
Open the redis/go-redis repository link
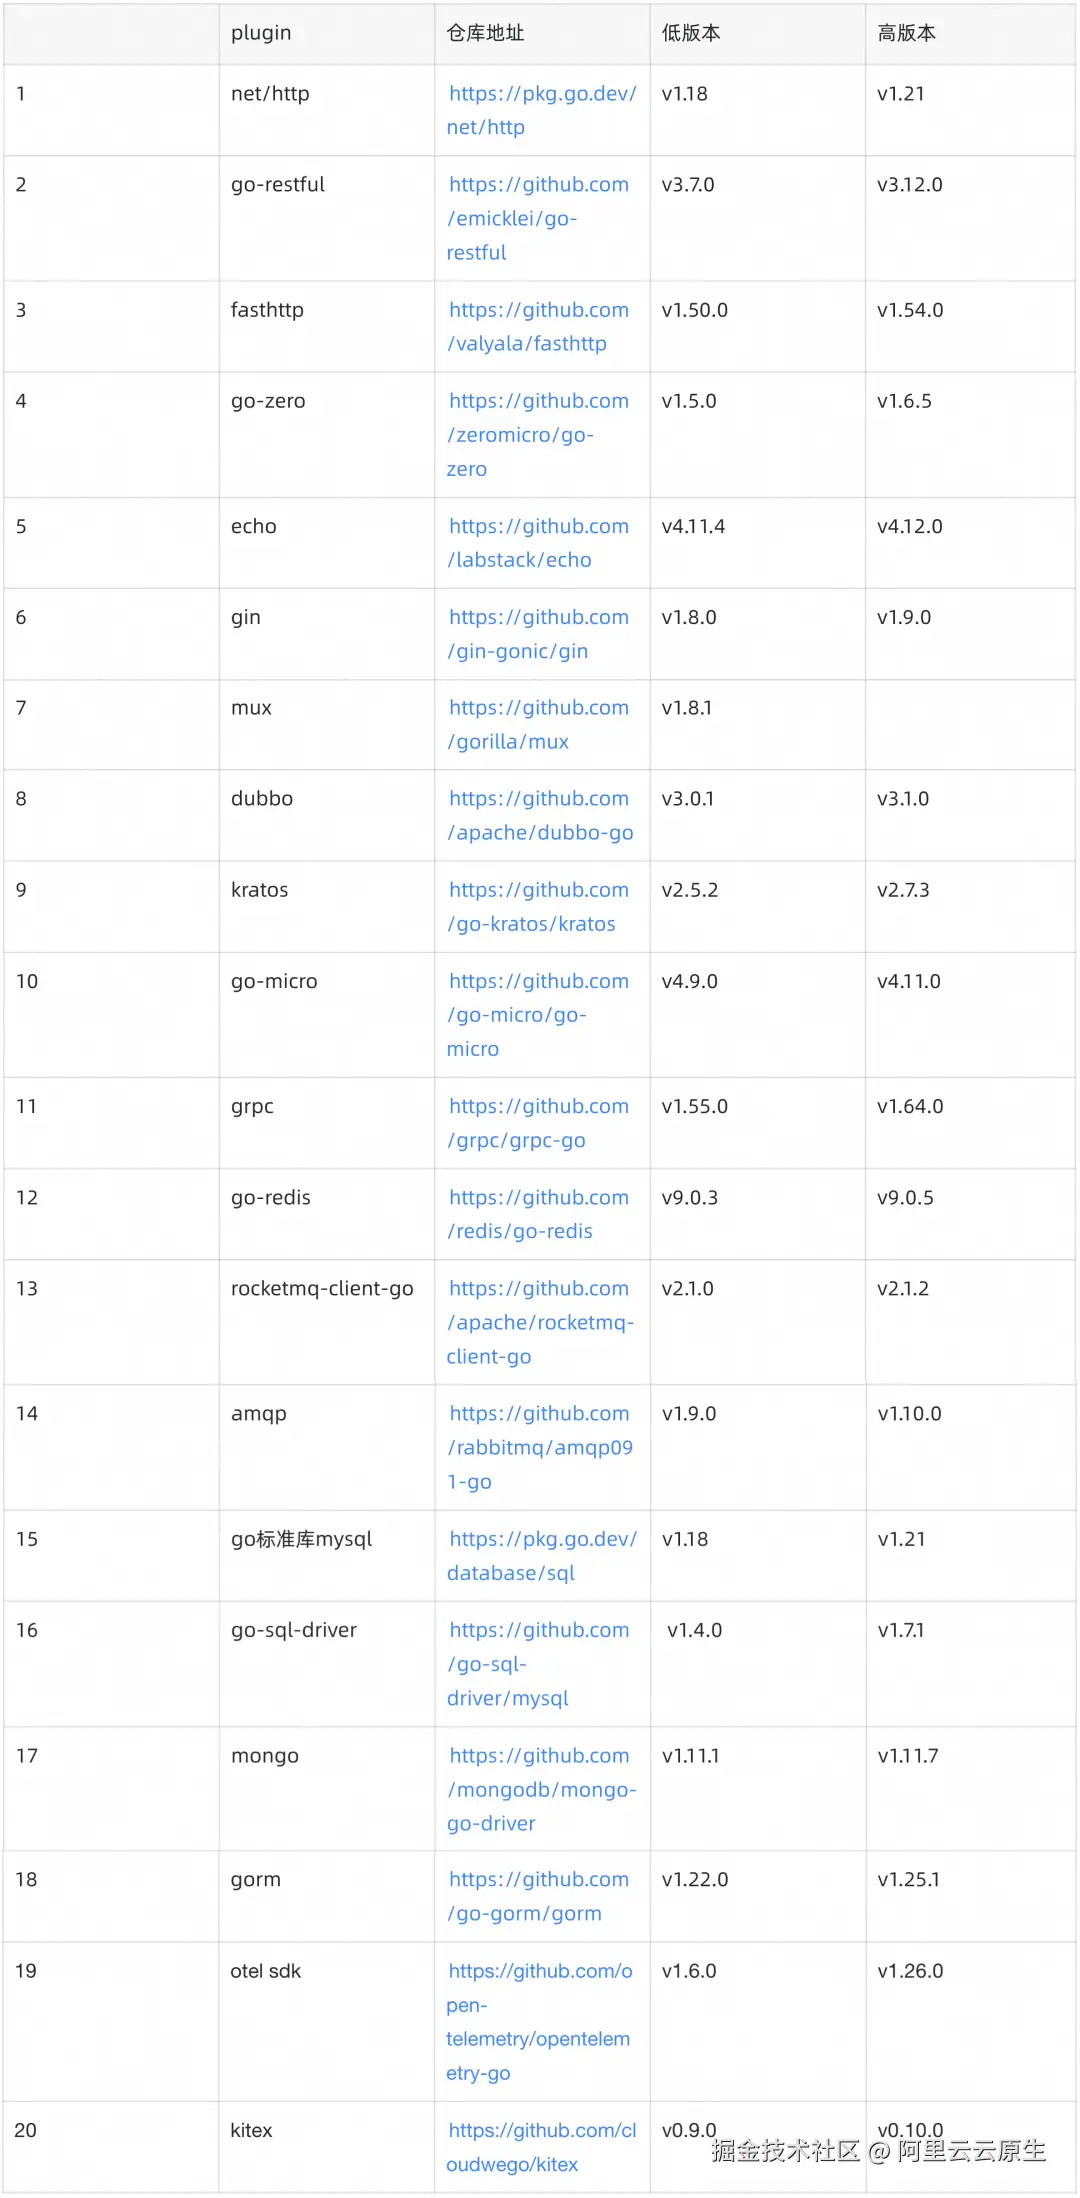pyautogui.click(x=538, y=1214)
